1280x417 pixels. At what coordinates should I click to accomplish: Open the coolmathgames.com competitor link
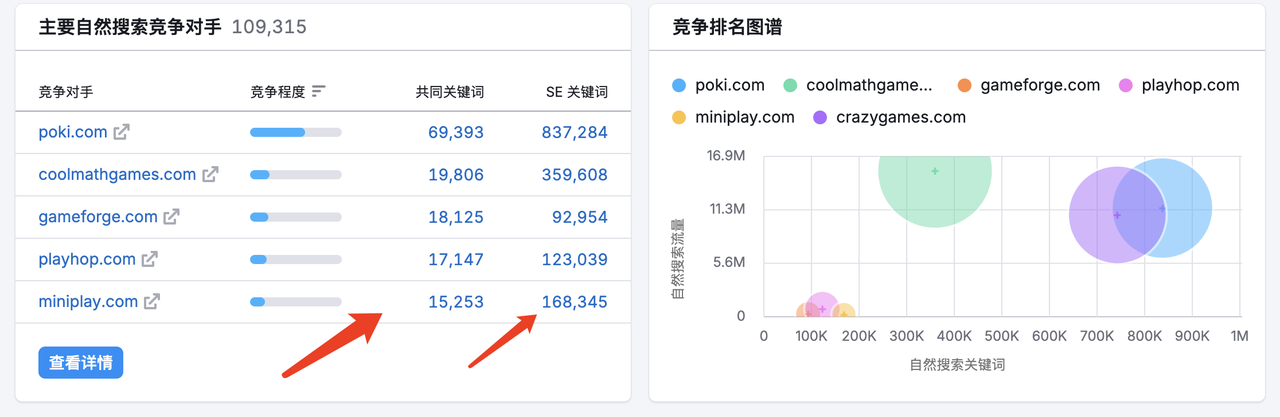click(x=117, y=174)
